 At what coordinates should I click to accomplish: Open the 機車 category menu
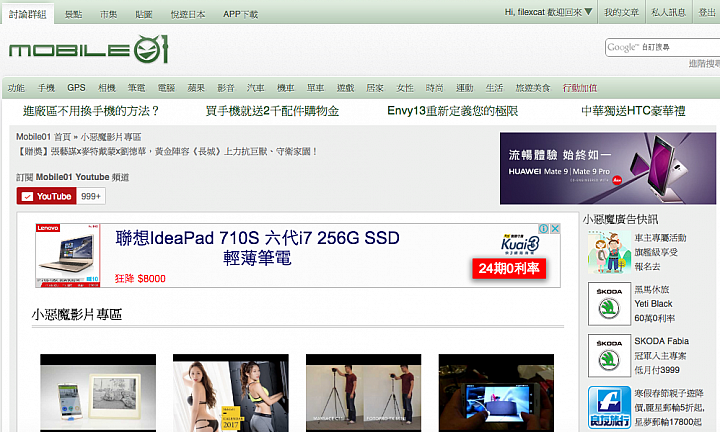(x=286, y=88)
